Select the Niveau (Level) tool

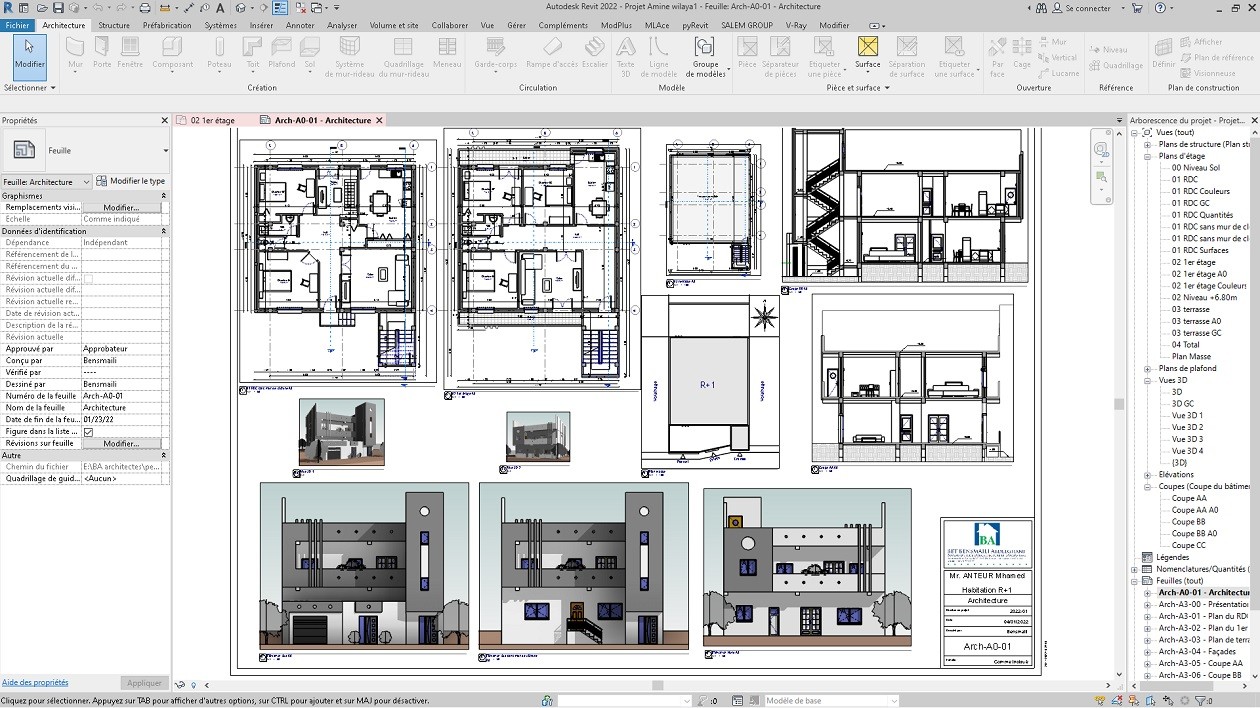(x=1113, y=47)
